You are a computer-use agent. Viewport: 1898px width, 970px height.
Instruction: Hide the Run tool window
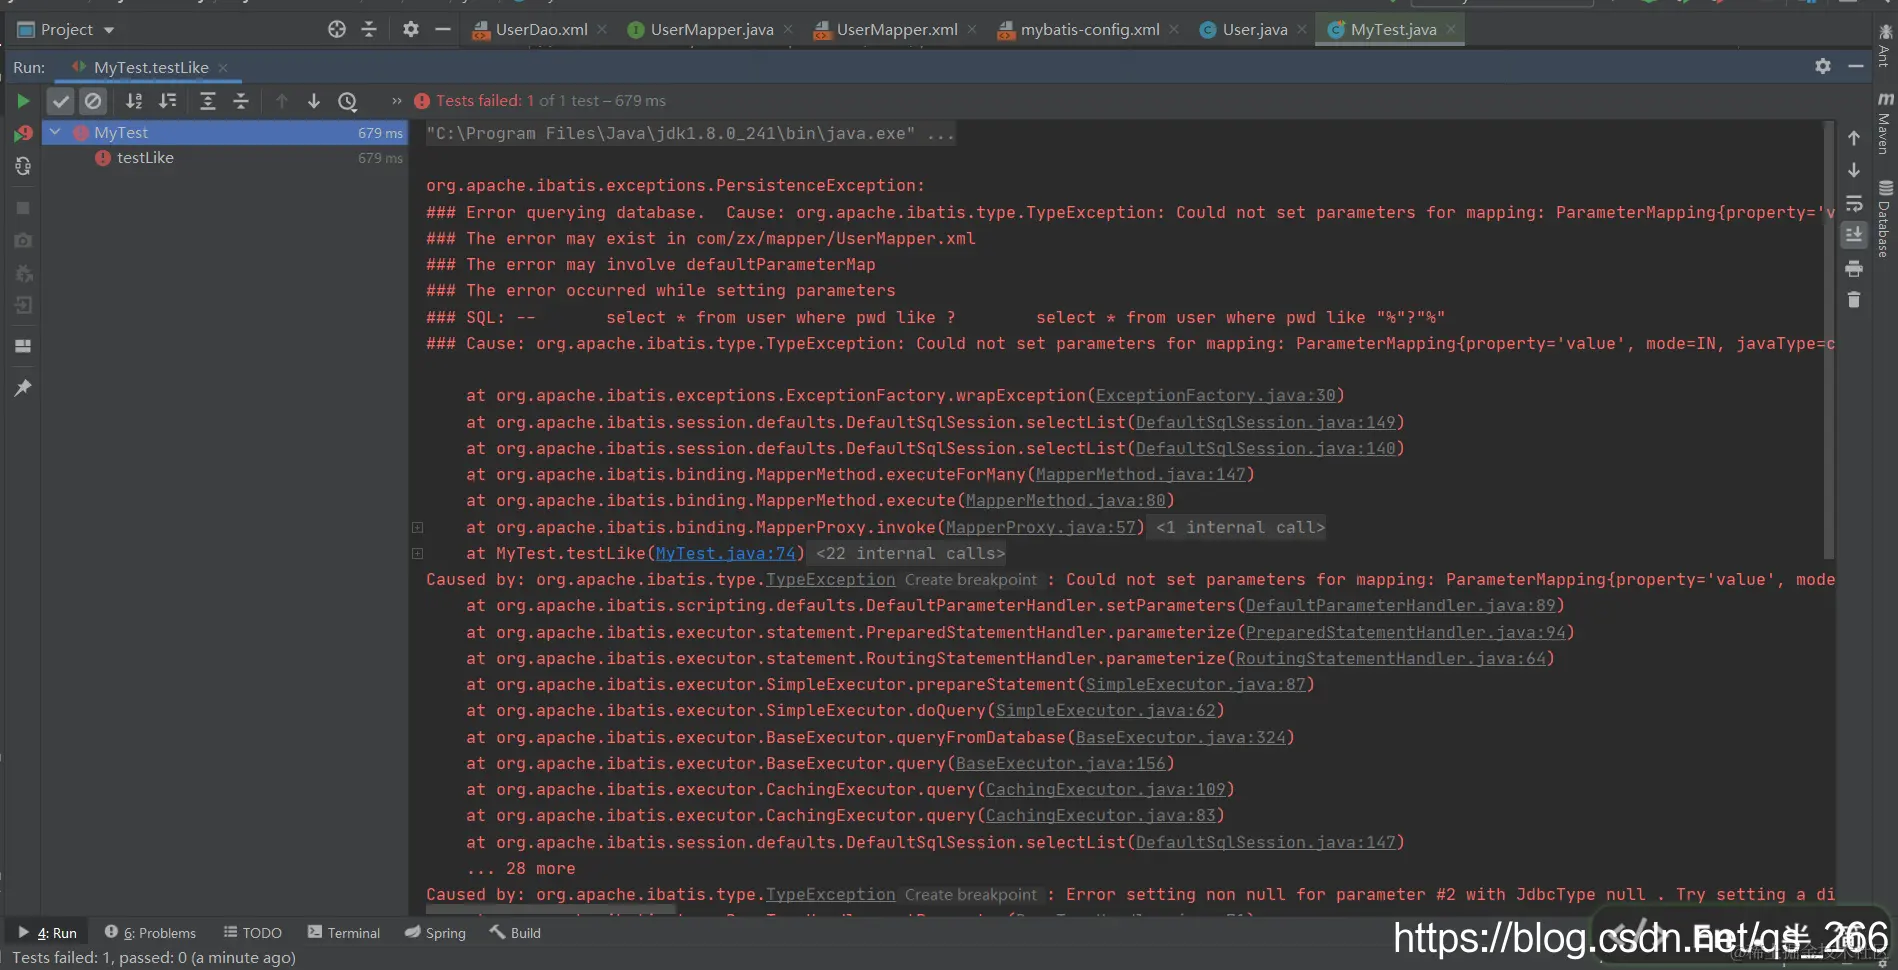coord(1856,66)
